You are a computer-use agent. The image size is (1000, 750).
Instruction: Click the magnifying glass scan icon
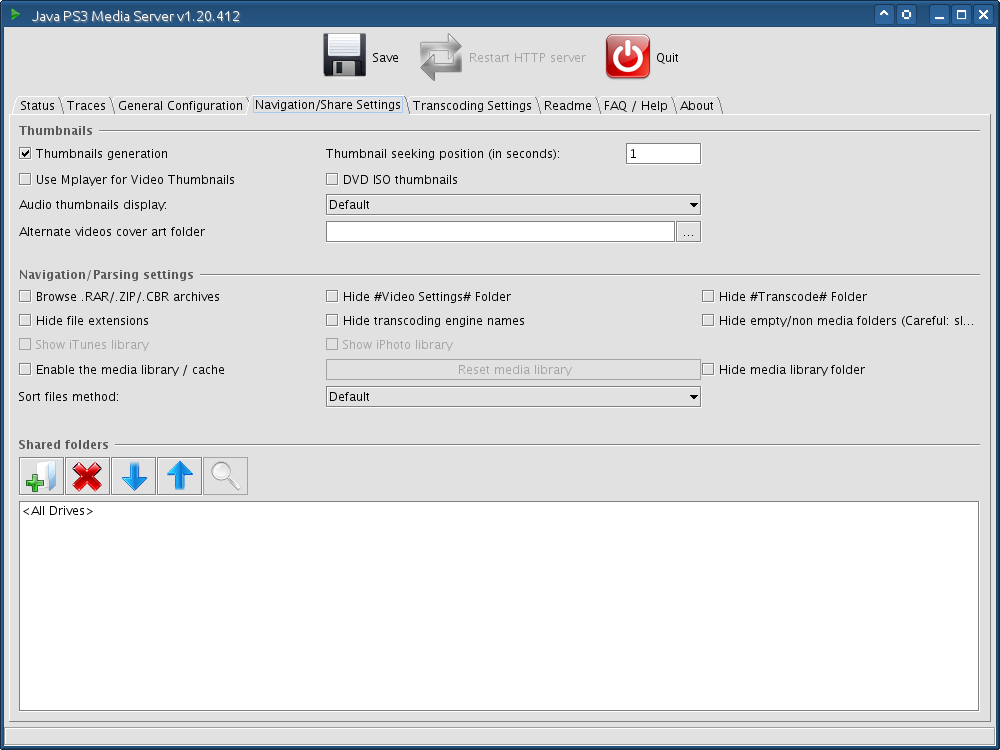point(225,476)
